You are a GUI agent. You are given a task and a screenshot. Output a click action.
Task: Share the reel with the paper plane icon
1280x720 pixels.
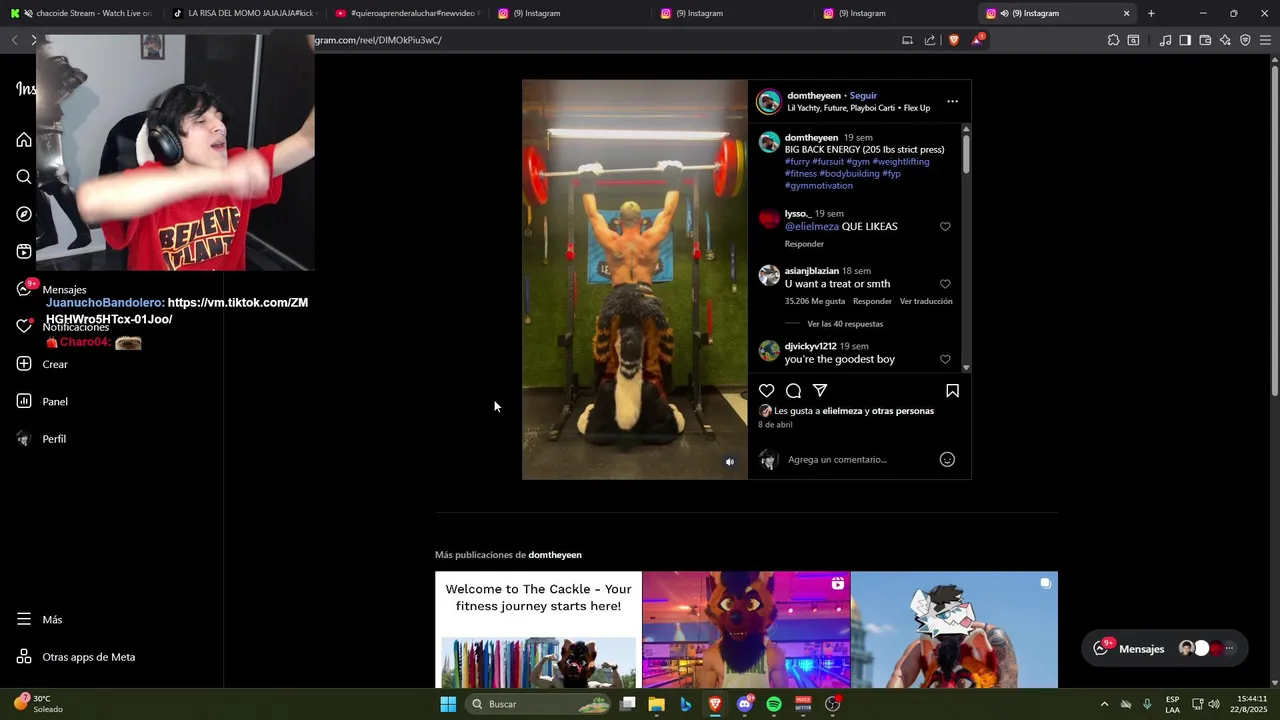point(820,391)
